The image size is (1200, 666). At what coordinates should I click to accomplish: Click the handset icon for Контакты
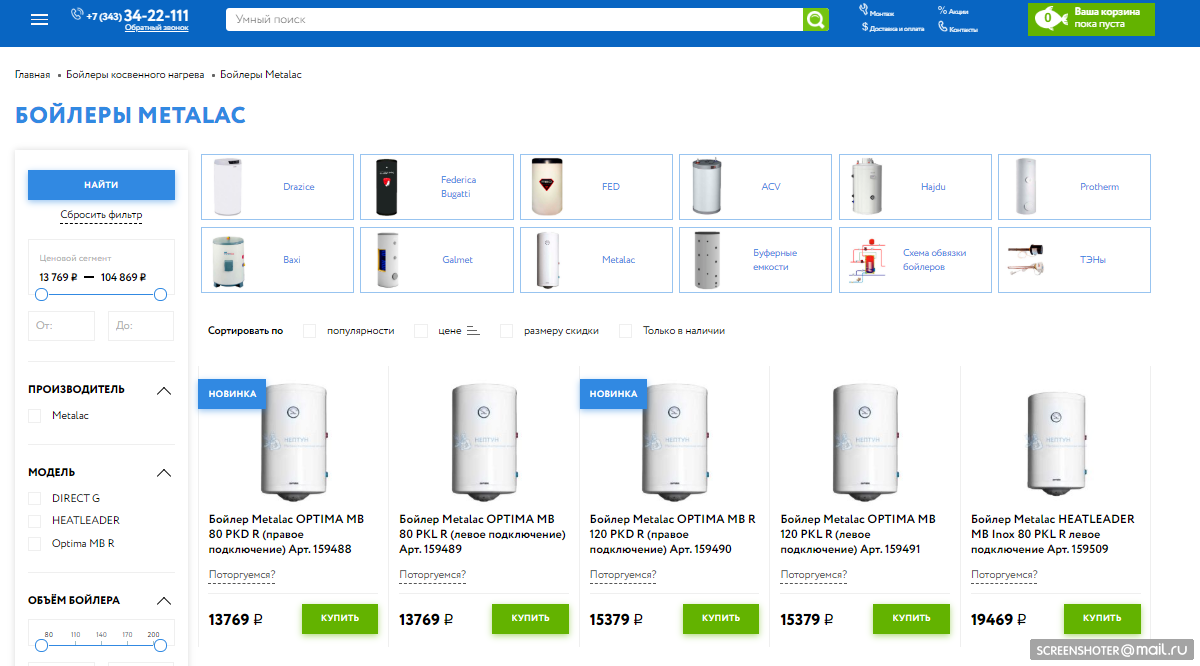point(942,27)
